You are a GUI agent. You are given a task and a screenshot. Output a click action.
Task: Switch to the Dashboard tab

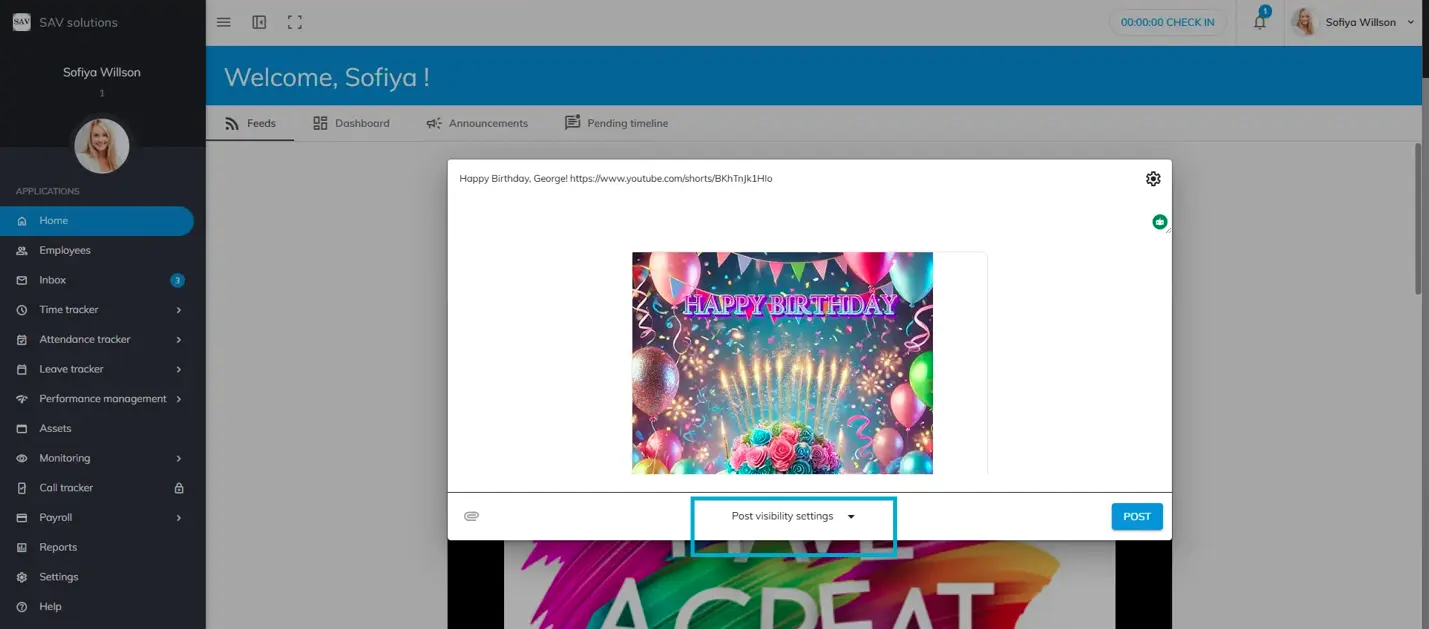351,123
